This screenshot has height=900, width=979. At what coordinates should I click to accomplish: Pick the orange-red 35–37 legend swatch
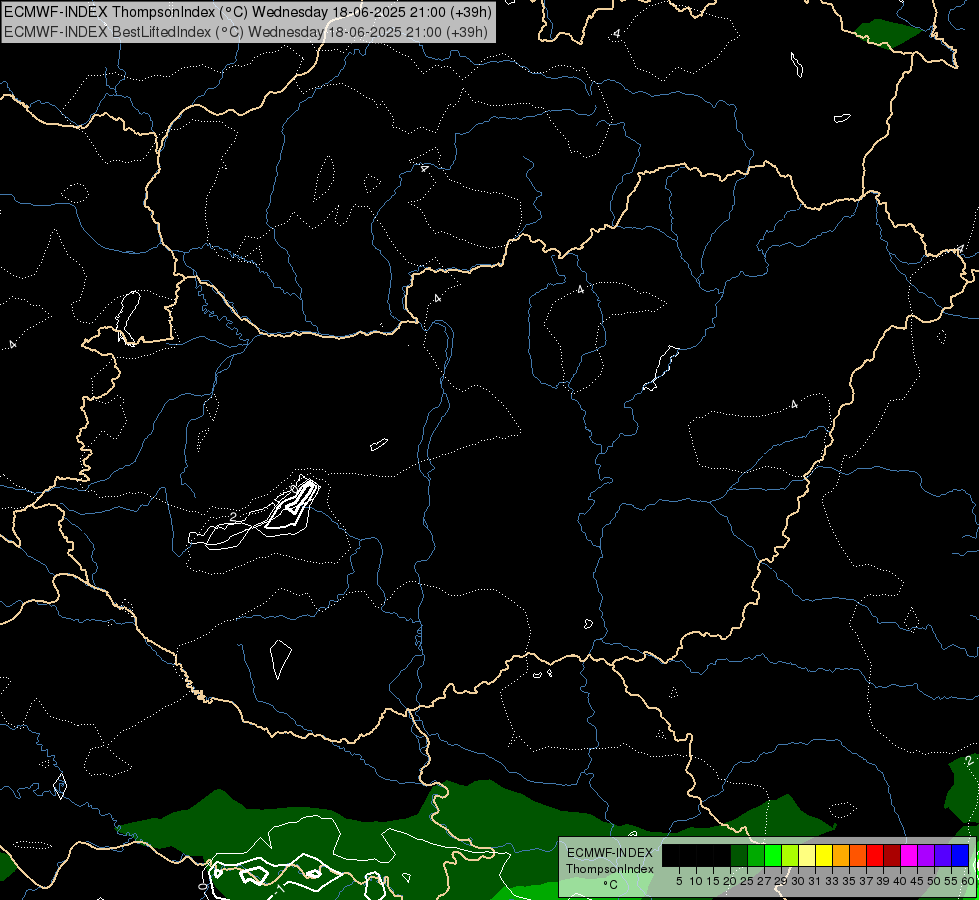click(x=858, y=855)
